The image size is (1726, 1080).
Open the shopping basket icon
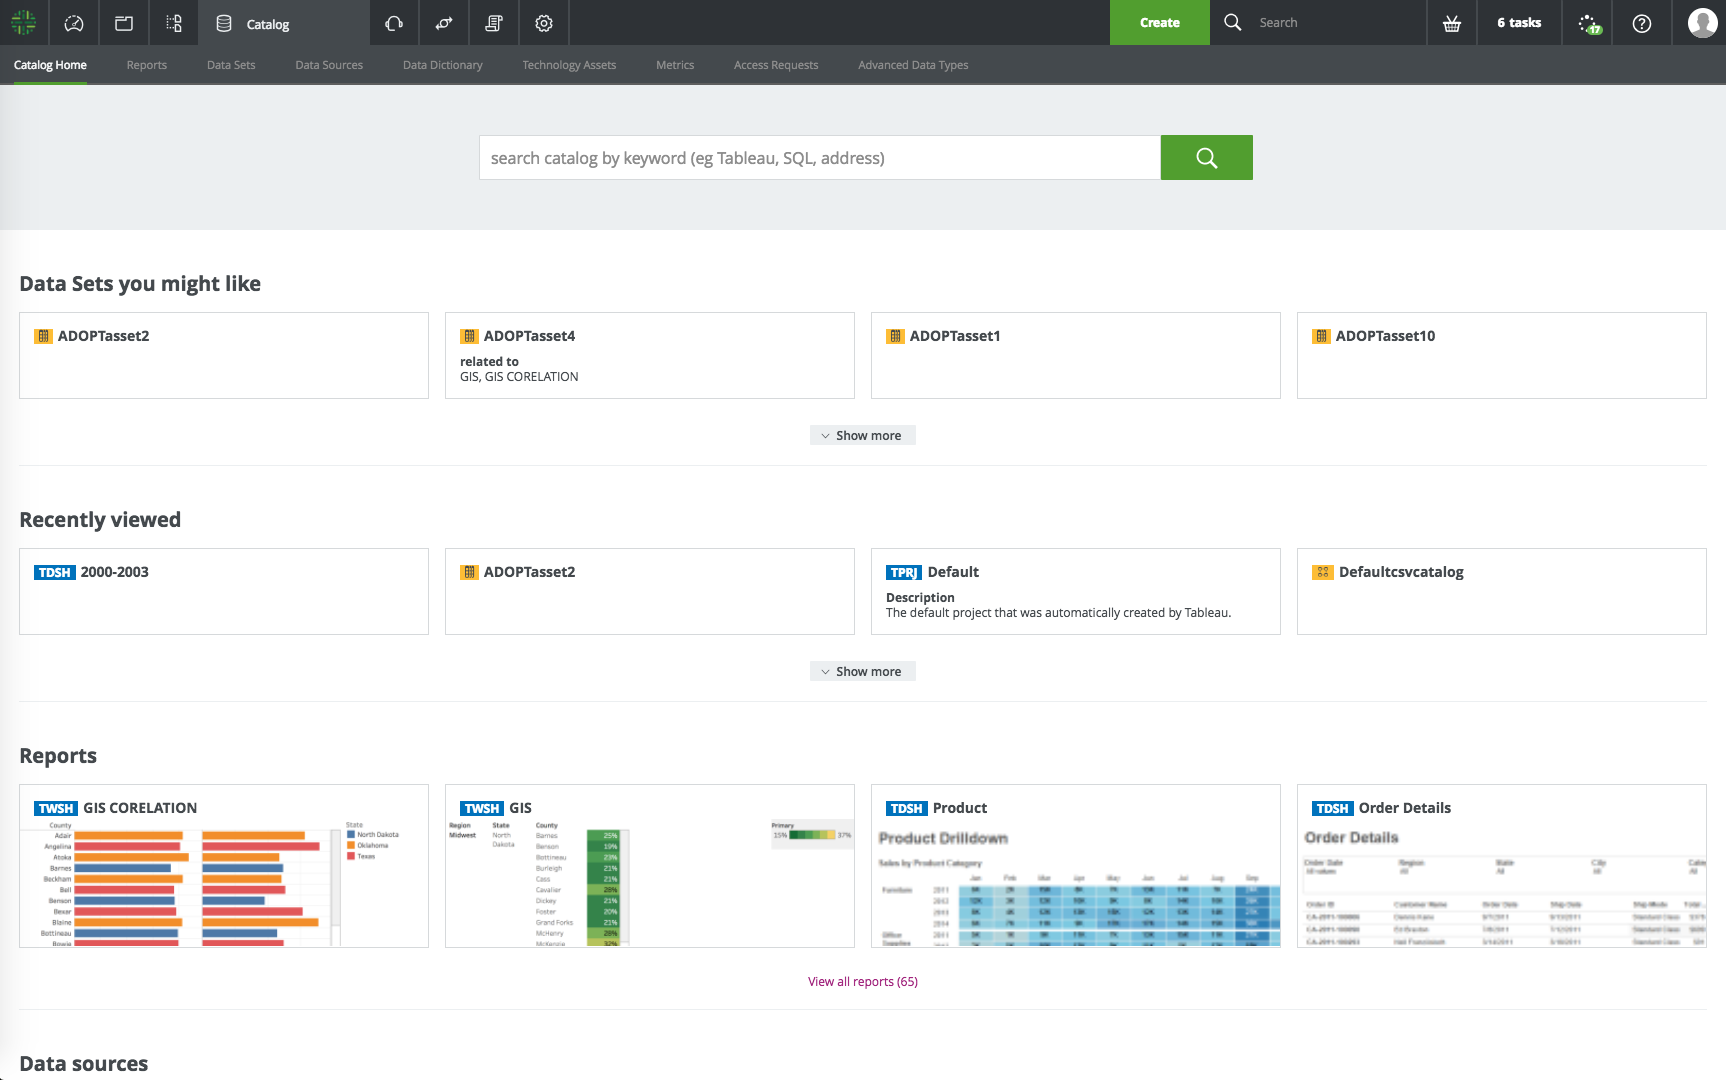(1451, 23)
